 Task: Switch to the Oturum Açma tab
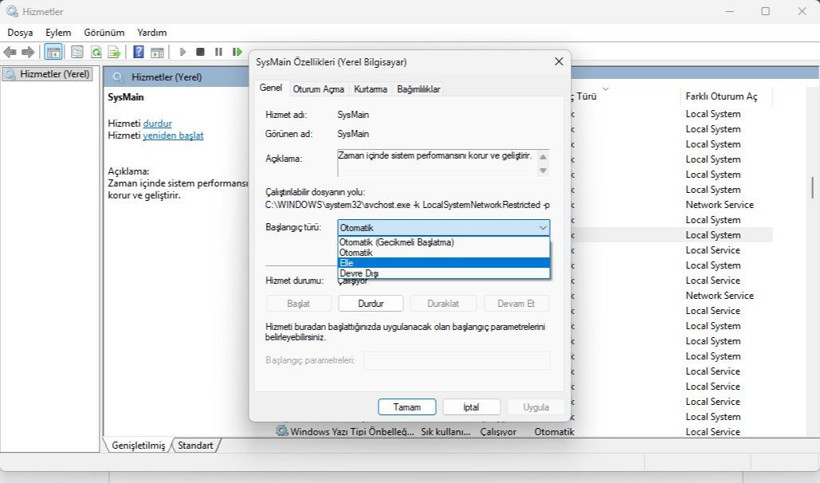click(x=318, y=89)
